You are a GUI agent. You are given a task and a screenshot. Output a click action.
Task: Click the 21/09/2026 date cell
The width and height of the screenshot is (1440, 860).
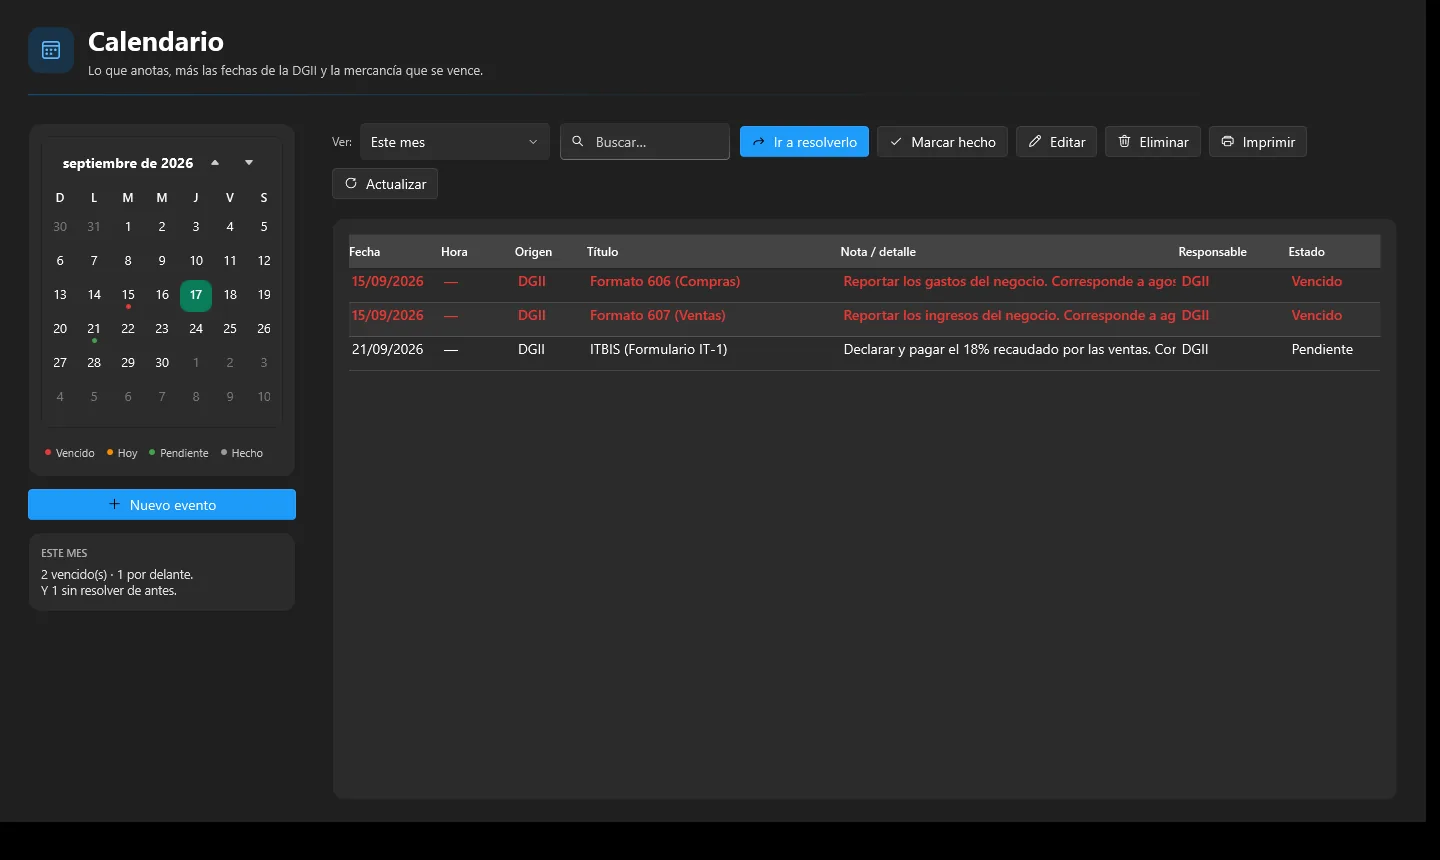click(x=387, y=350)
